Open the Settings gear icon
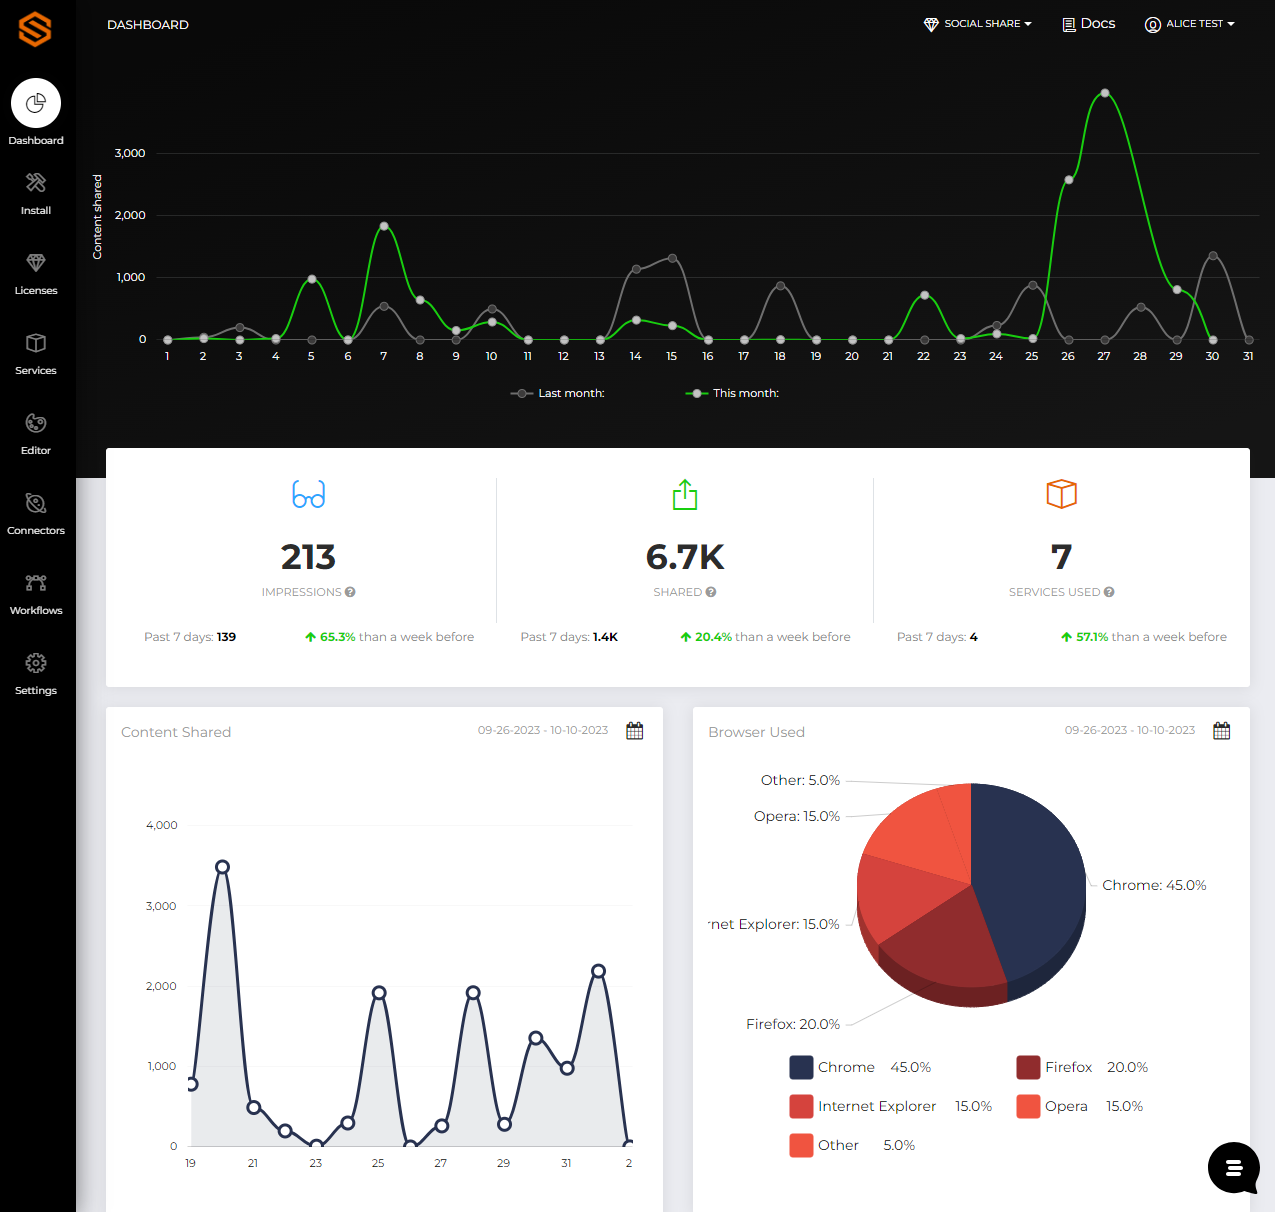 [x=36, y=663]
